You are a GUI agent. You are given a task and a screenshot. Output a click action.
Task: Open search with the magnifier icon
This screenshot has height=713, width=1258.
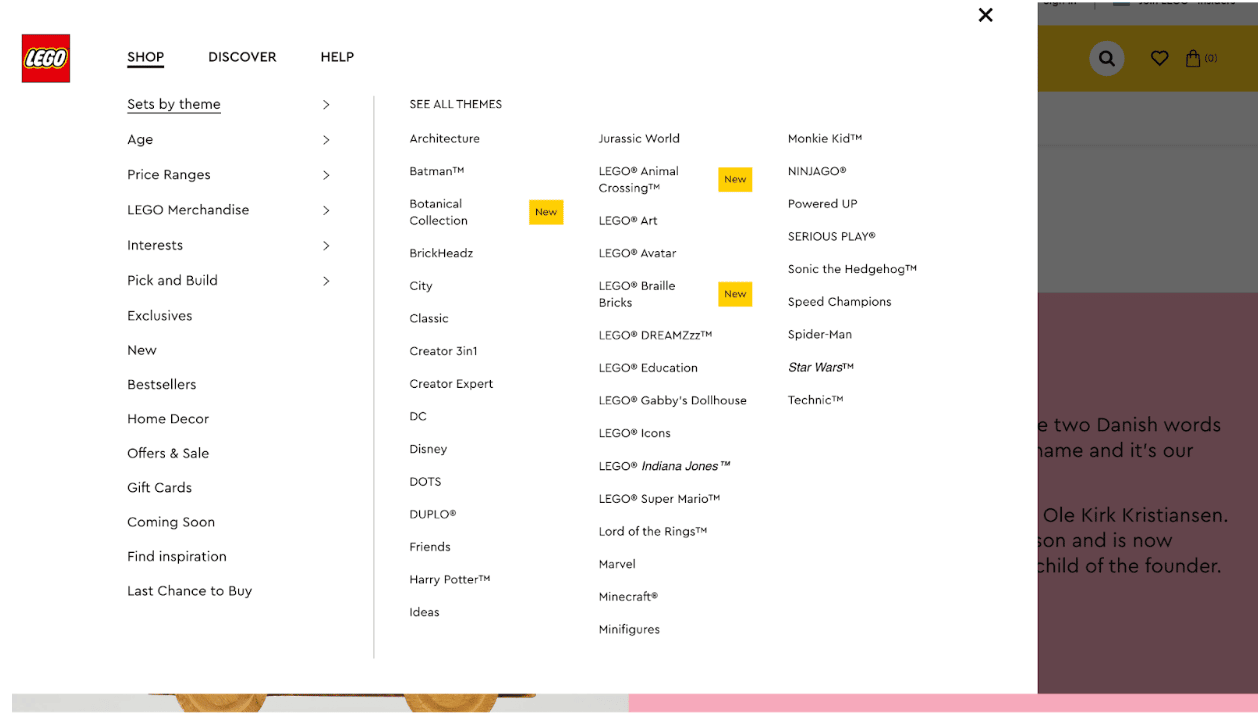[1106, 58]
